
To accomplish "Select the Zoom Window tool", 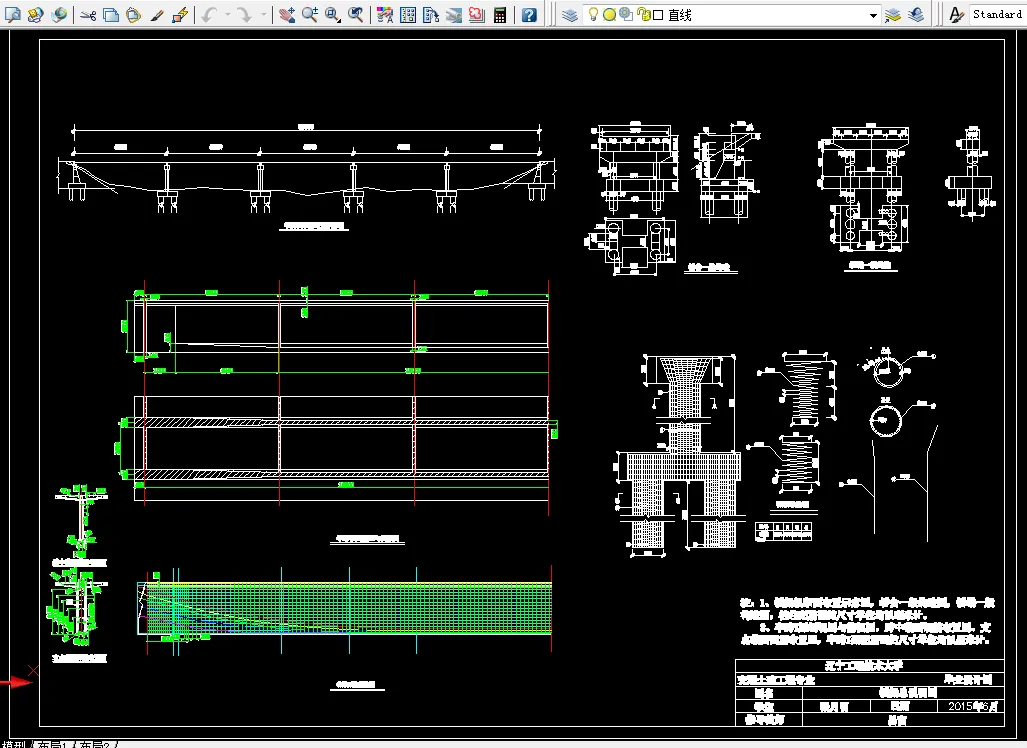I will coord(333,14).
